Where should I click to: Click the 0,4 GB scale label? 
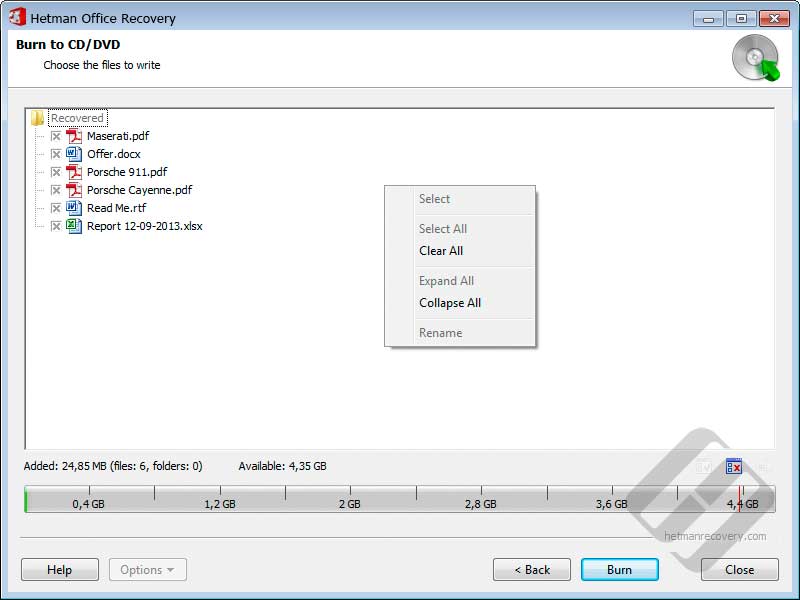(x=88, y=504)
